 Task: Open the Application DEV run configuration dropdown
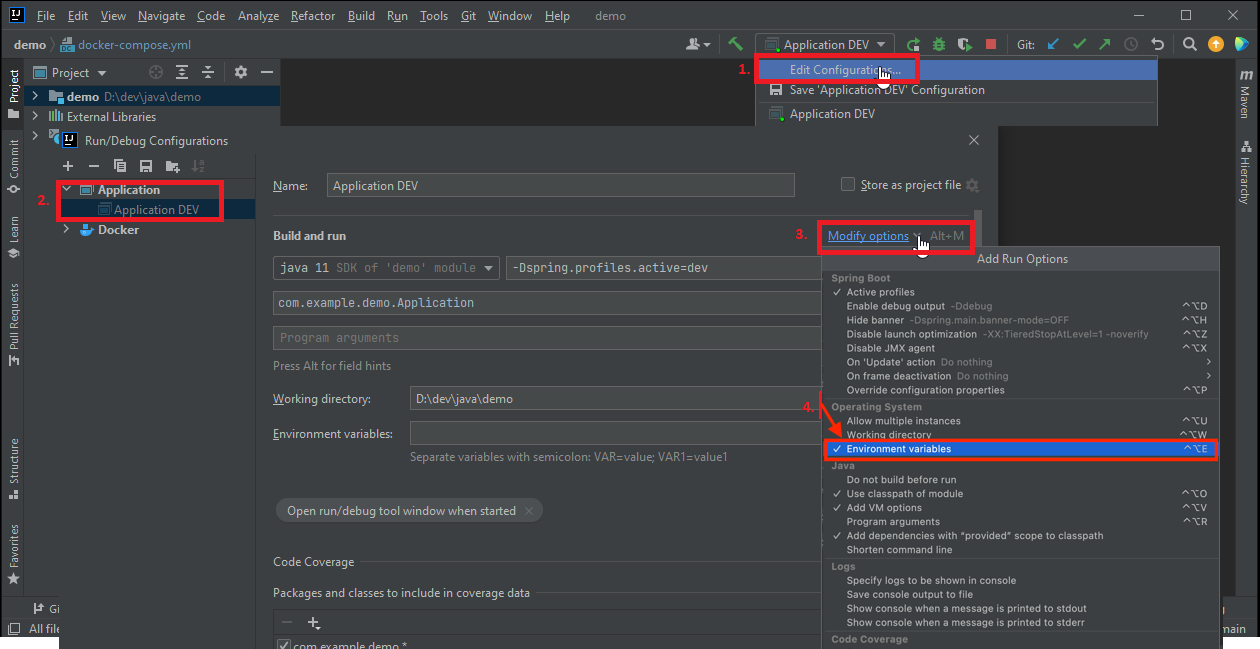825,44
